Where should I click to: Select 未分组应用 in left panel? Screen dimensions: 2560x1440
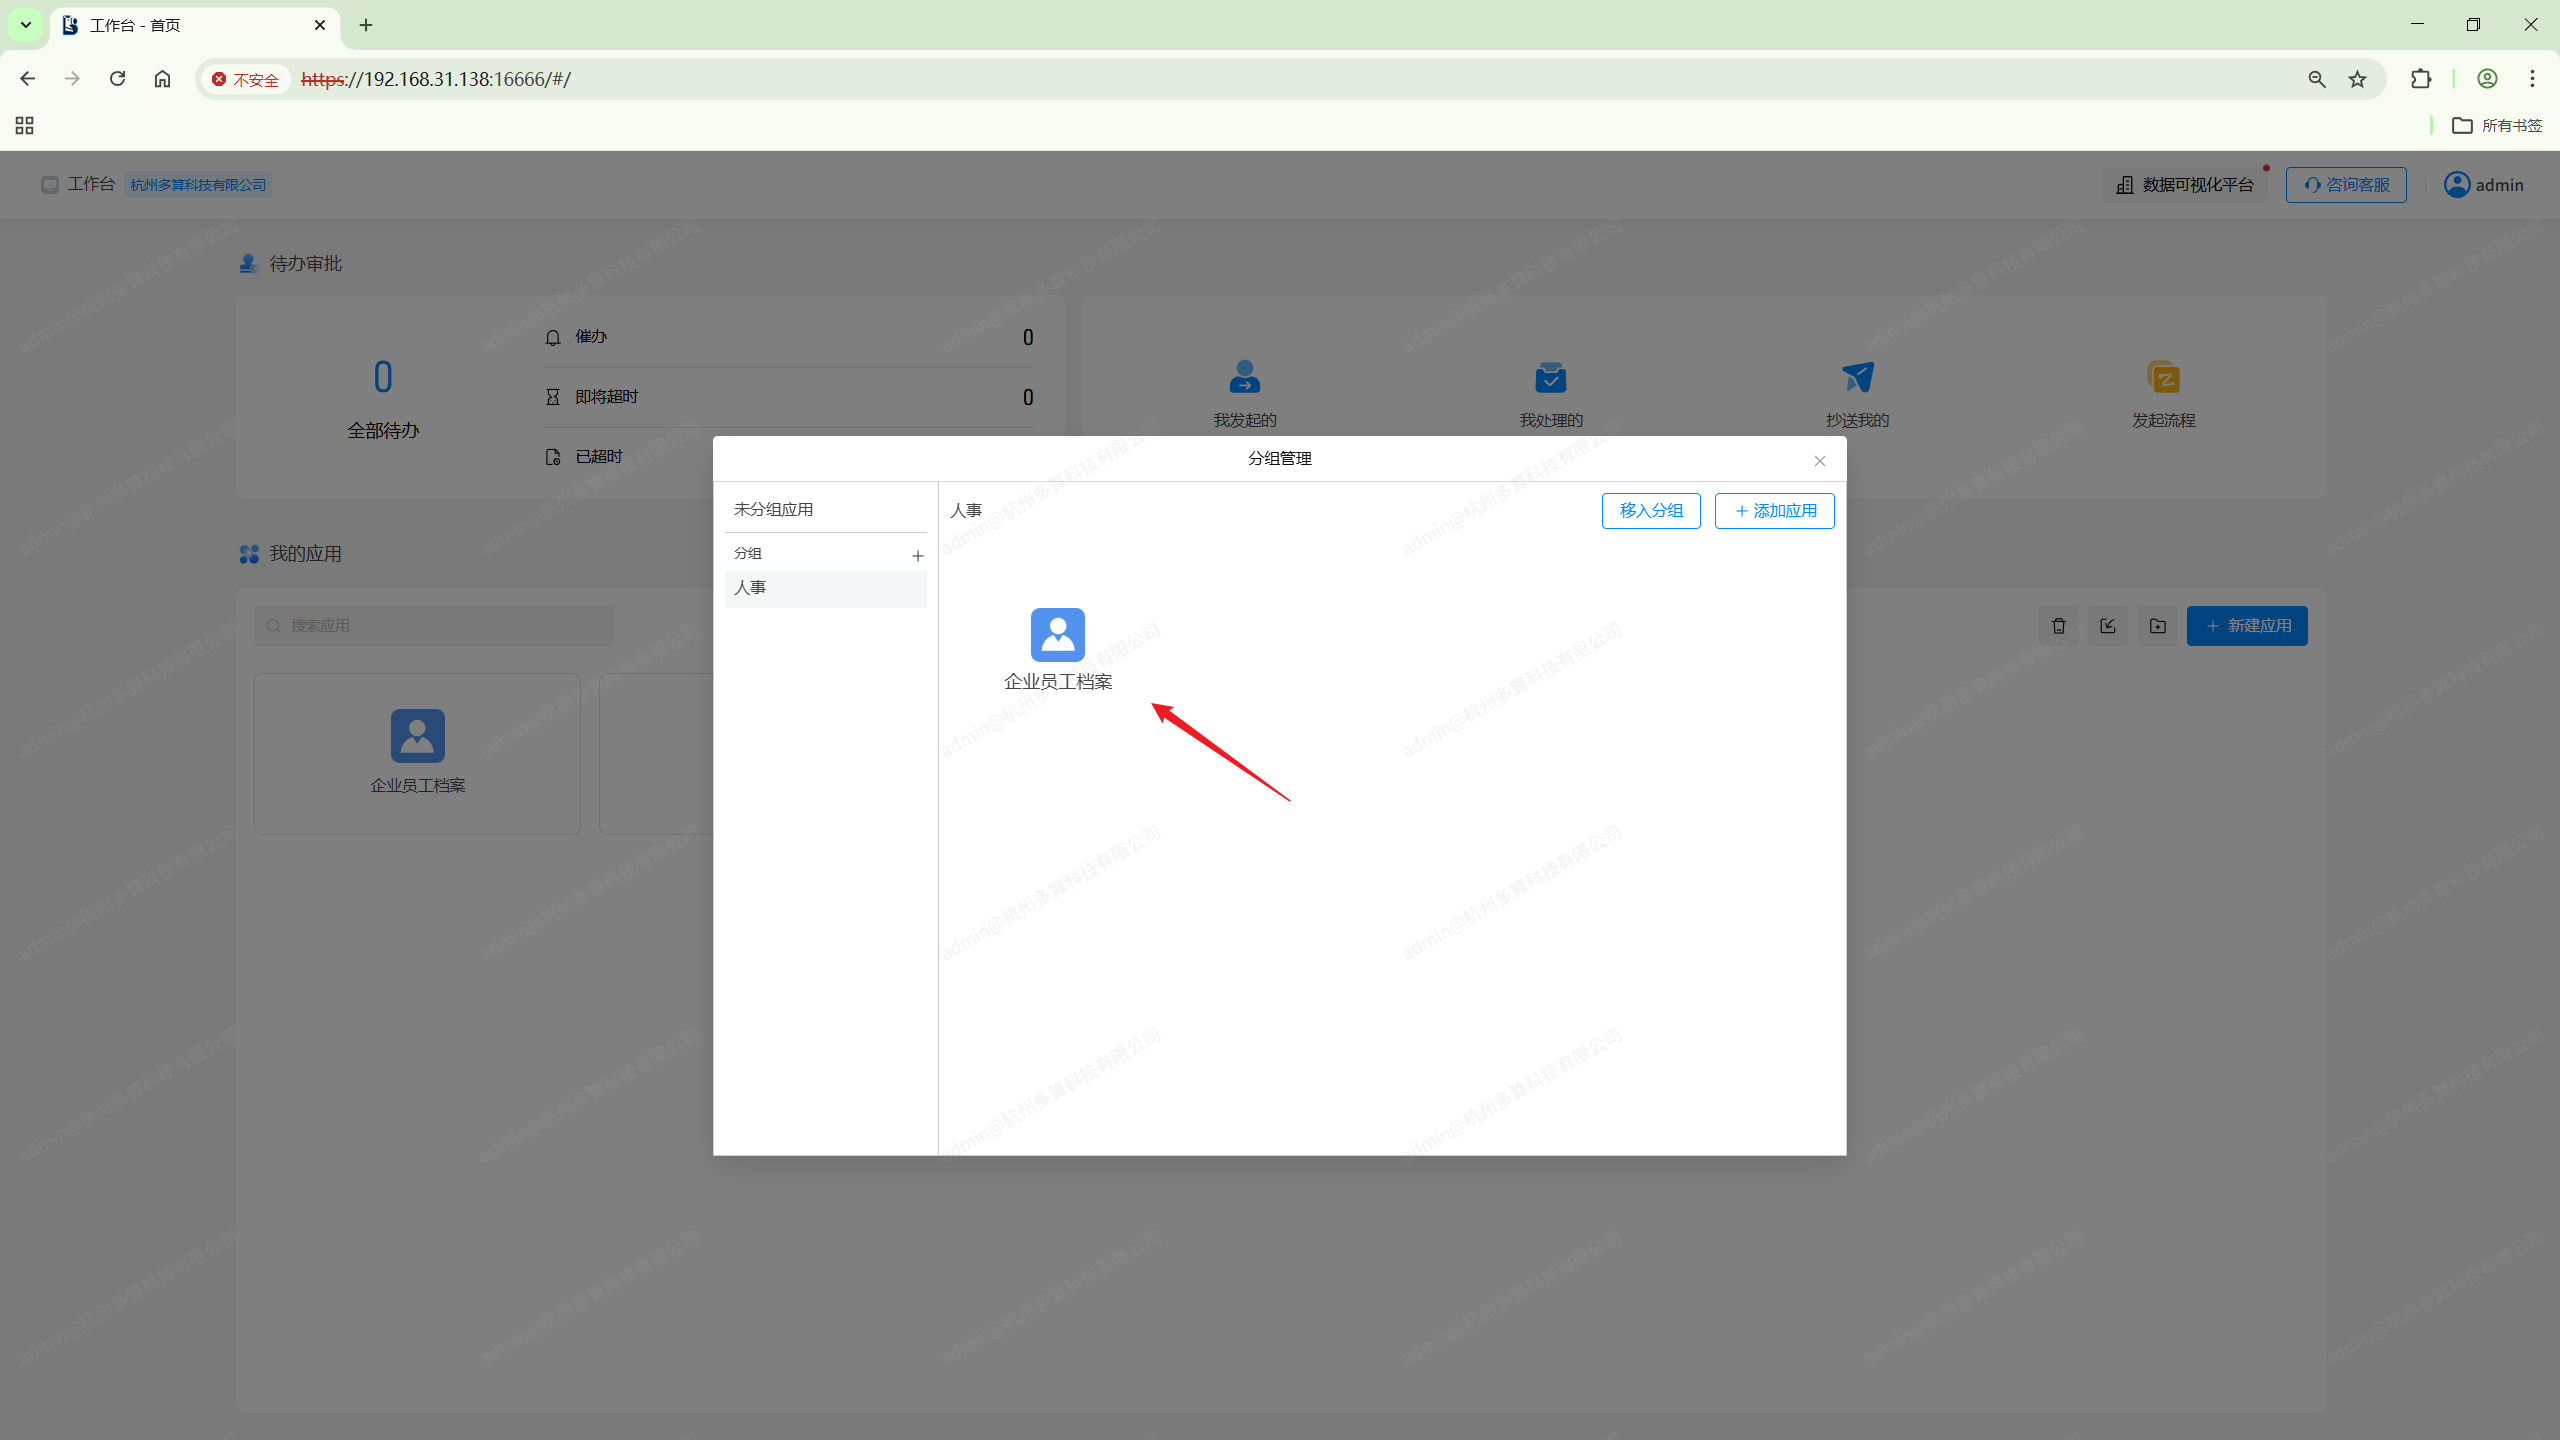pyautogui.click(x=773, y=509)
